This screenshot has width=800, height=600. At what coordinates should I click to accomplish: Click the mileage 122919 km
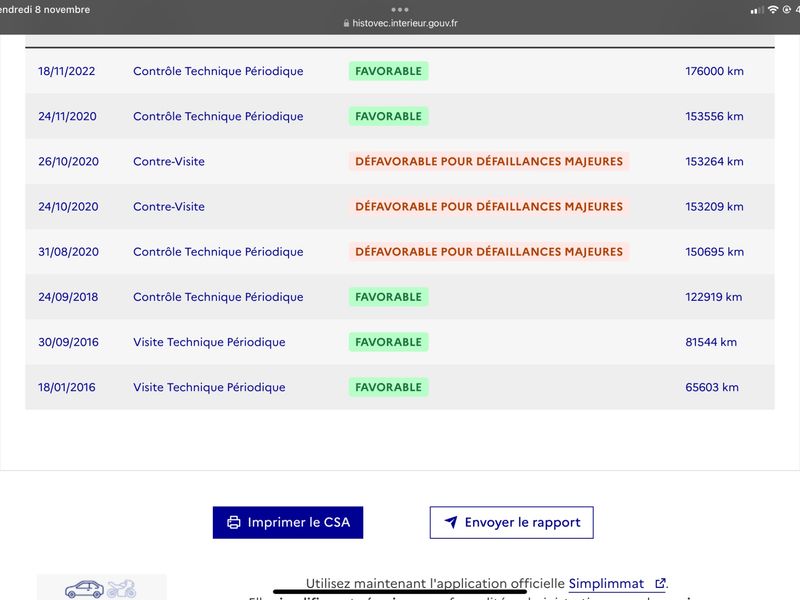(714, 297)
